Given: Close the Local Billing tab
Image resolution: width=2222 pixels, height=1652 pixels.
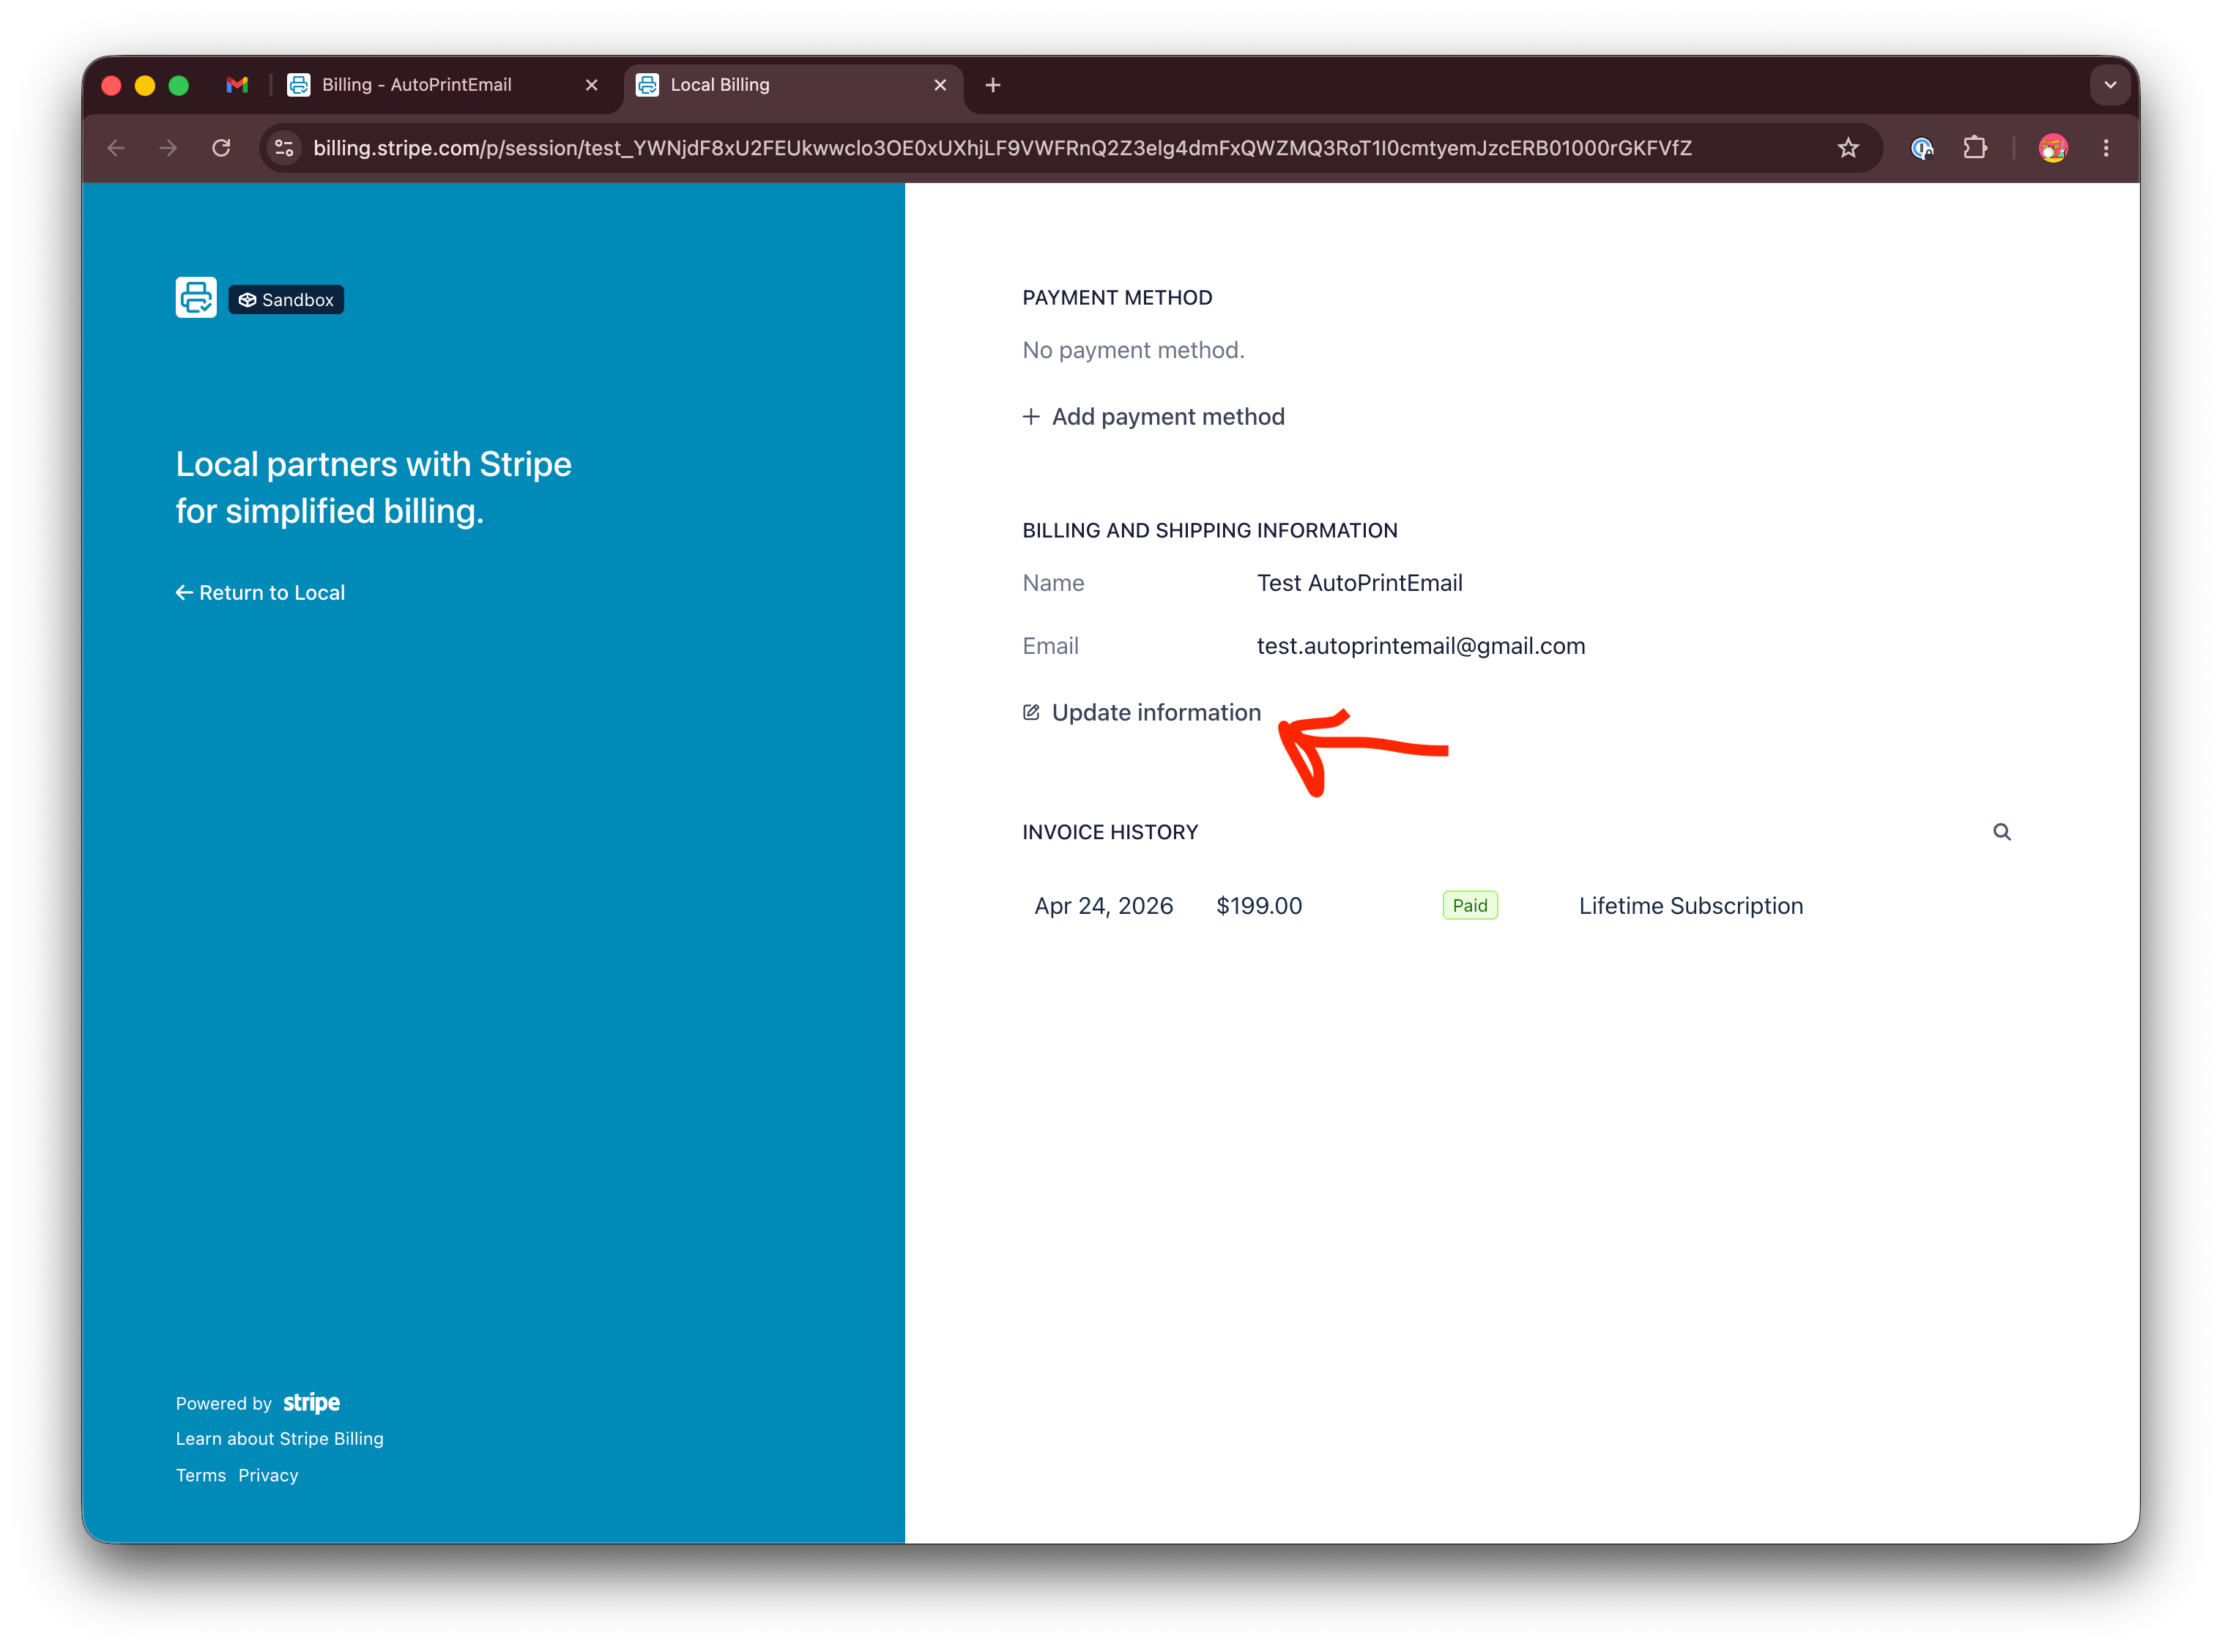Looking at the screenshot, I should tap(939, 85).
